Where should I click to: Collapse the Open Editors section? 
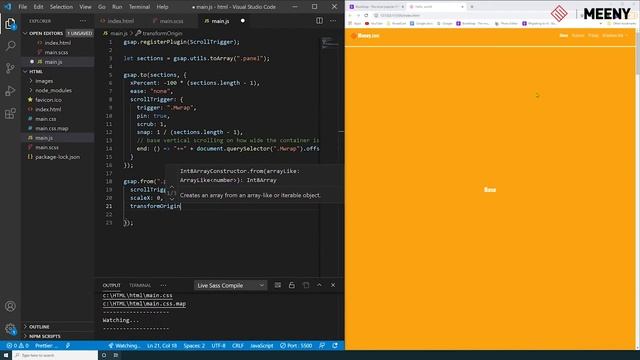point(46,33)
